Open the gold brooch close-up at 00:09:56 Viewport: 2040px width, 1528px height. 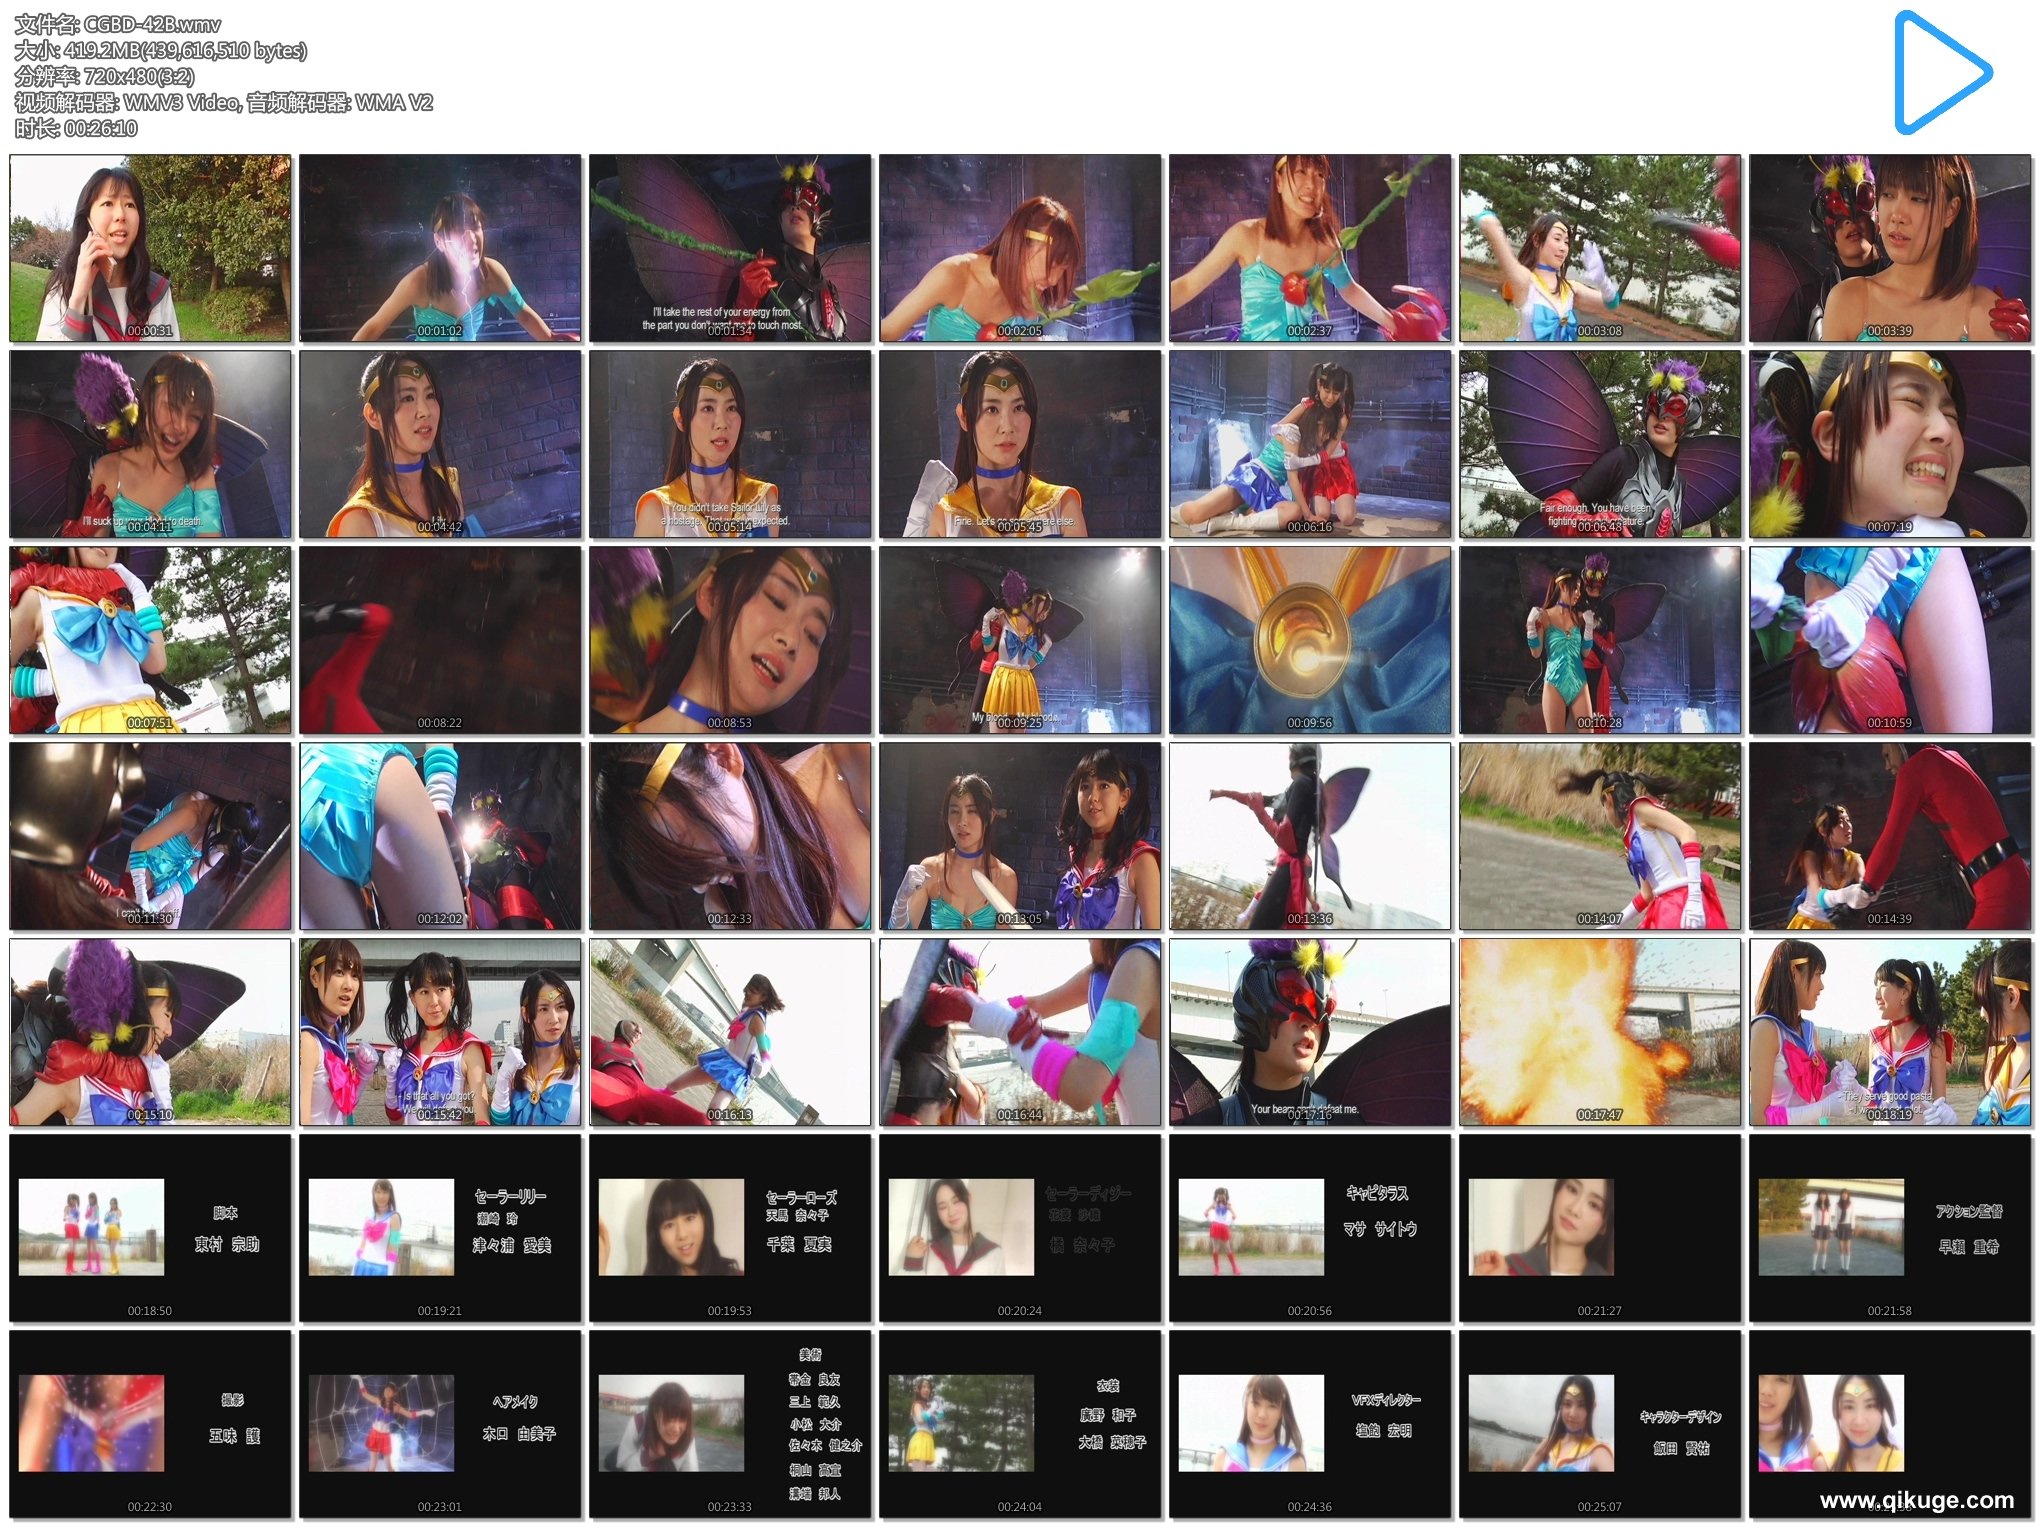point(1310,640)
